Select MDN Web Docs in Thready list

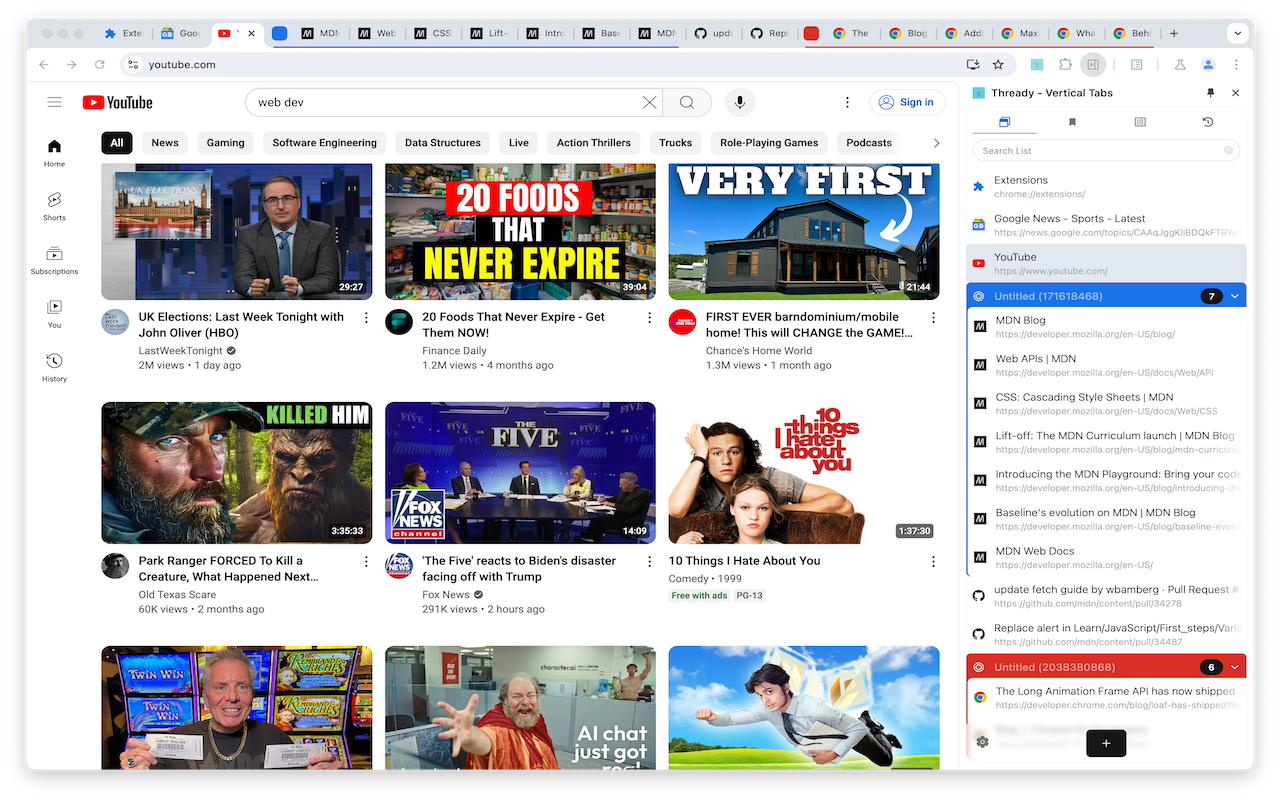point(1106,558)
